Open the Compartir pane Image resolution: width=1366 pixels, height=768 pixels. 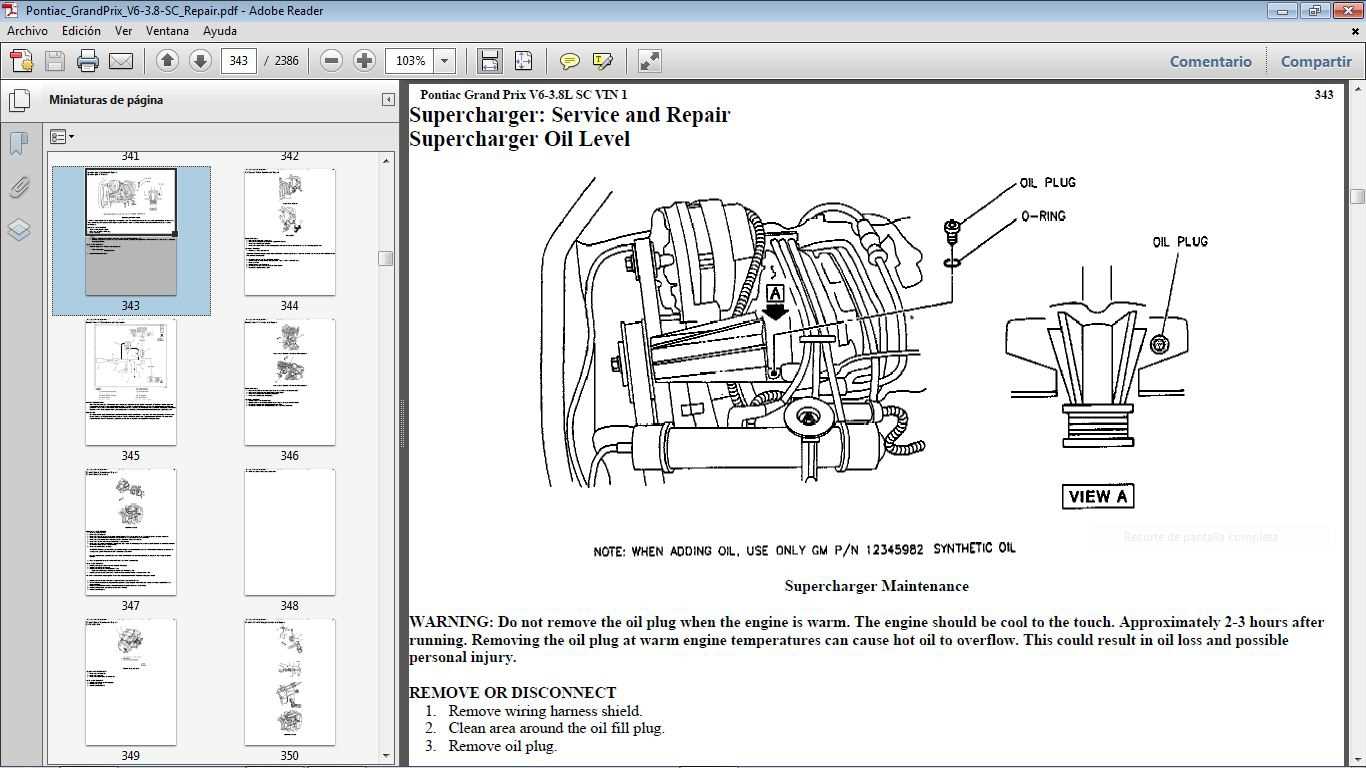[1316, 61]
